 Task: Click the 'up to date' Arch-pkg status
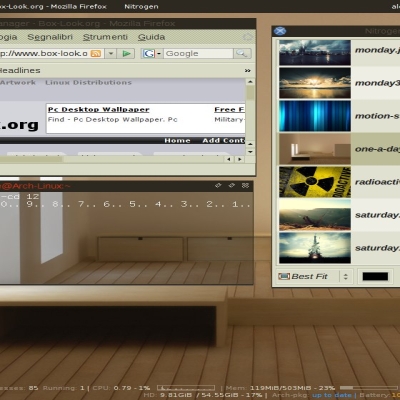click(x=331, y=395)
